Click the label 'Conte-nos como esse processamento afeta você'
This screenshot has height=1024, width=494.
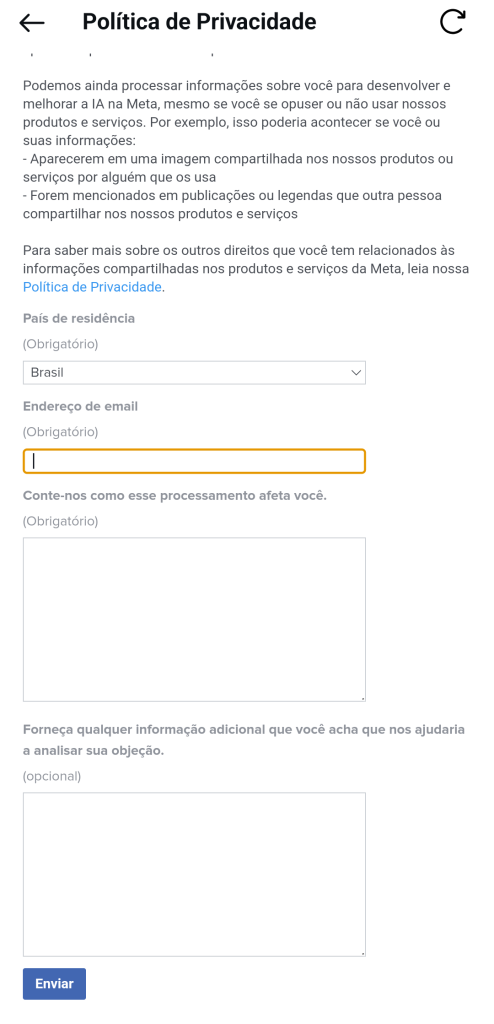174,496
